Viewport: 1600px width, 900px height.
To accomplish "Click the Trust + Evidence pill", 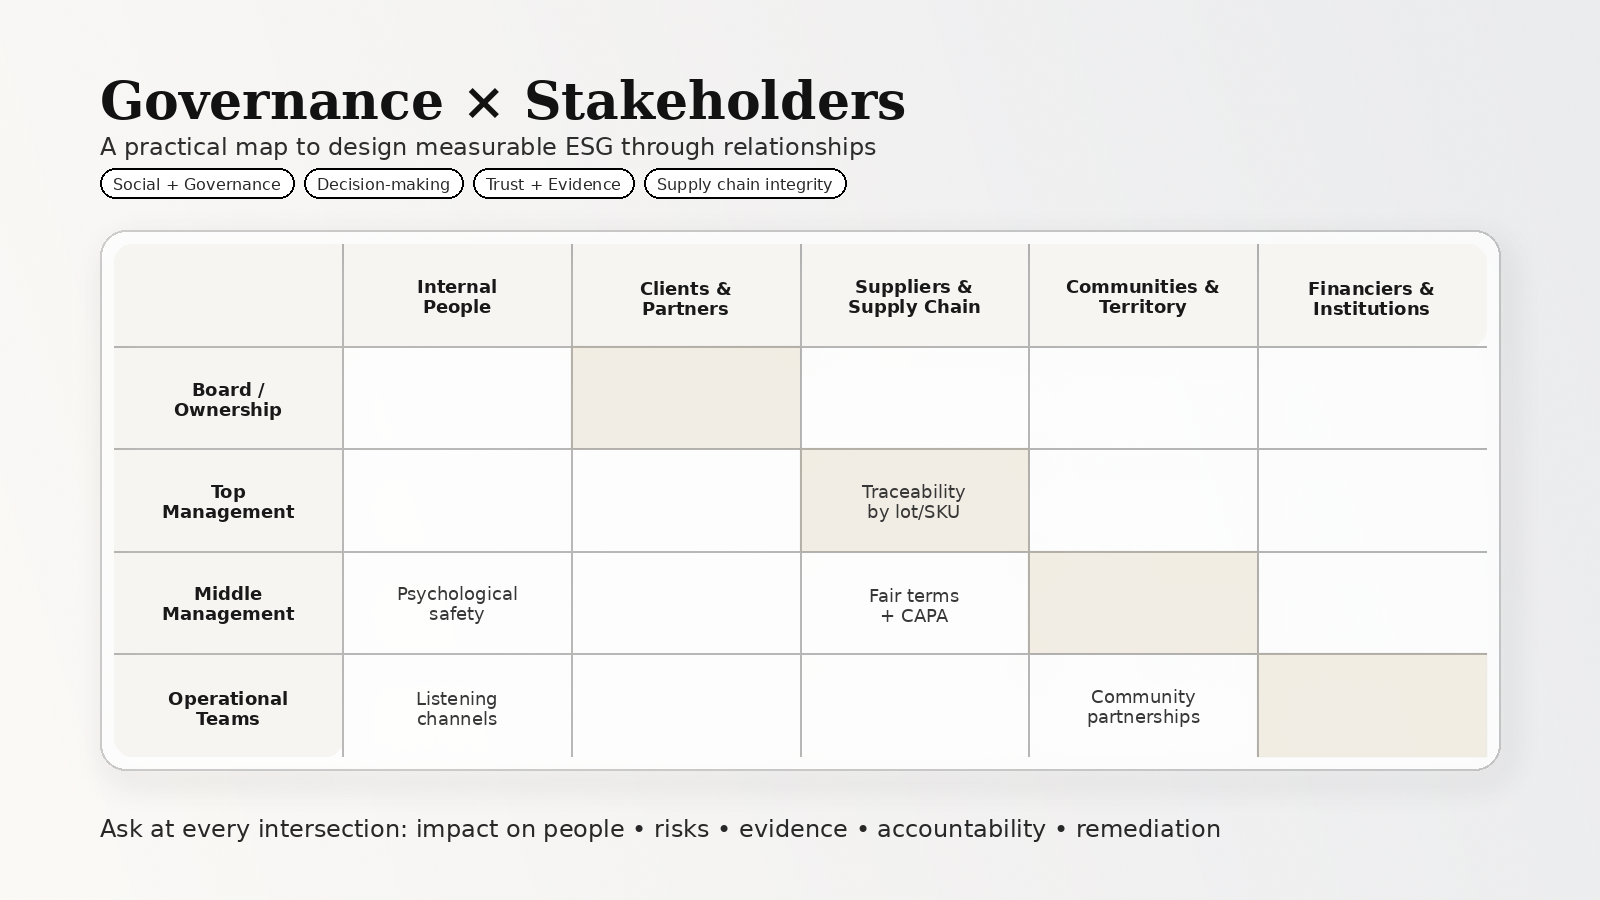I will [x=554, y=184].
